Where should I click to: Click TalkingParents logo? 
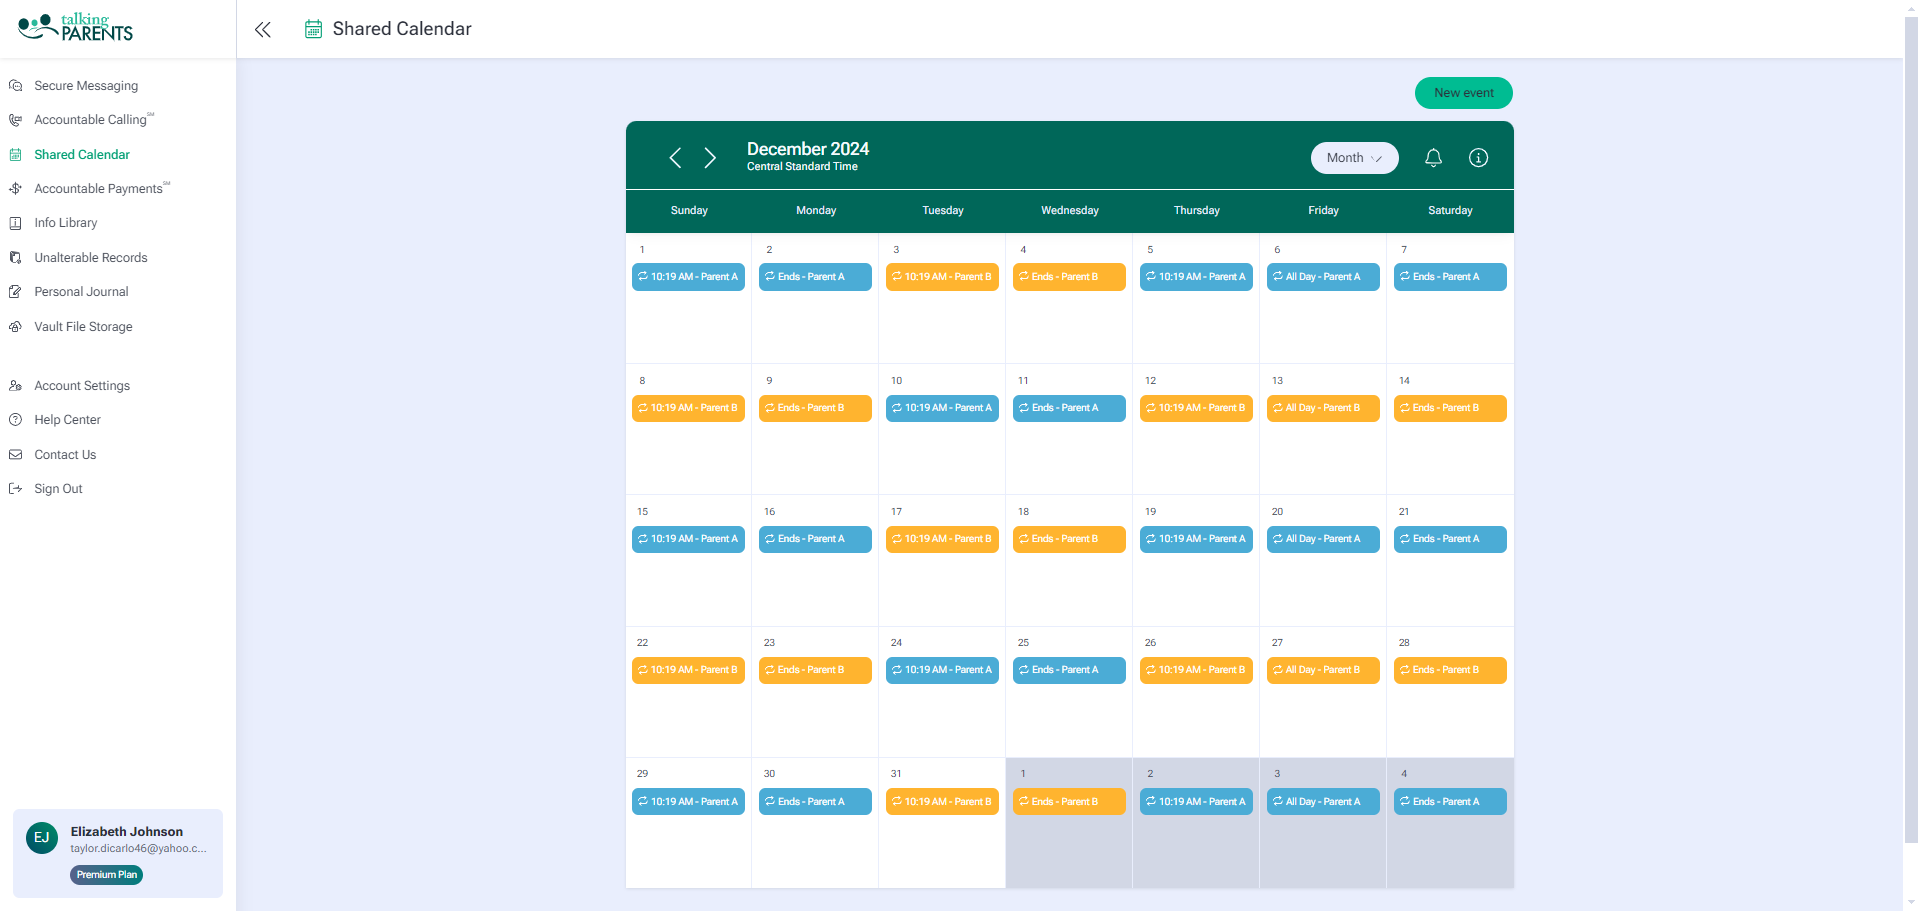pos(76,27)
